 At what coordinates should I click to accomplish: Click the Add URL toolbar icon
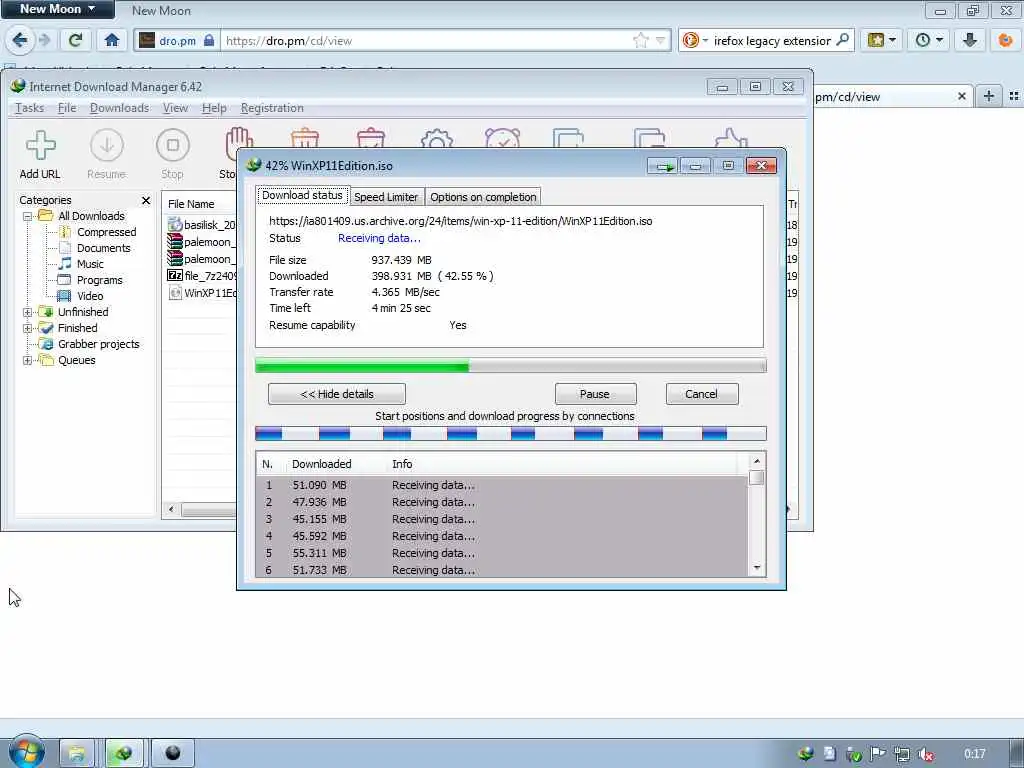click(x=40, y=146)
